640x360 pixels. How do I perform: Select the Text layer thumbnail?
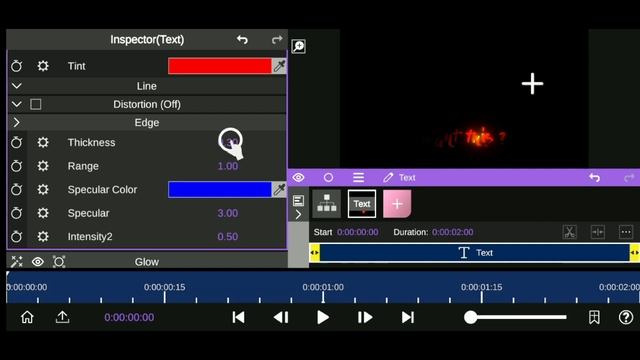(362, 204)
